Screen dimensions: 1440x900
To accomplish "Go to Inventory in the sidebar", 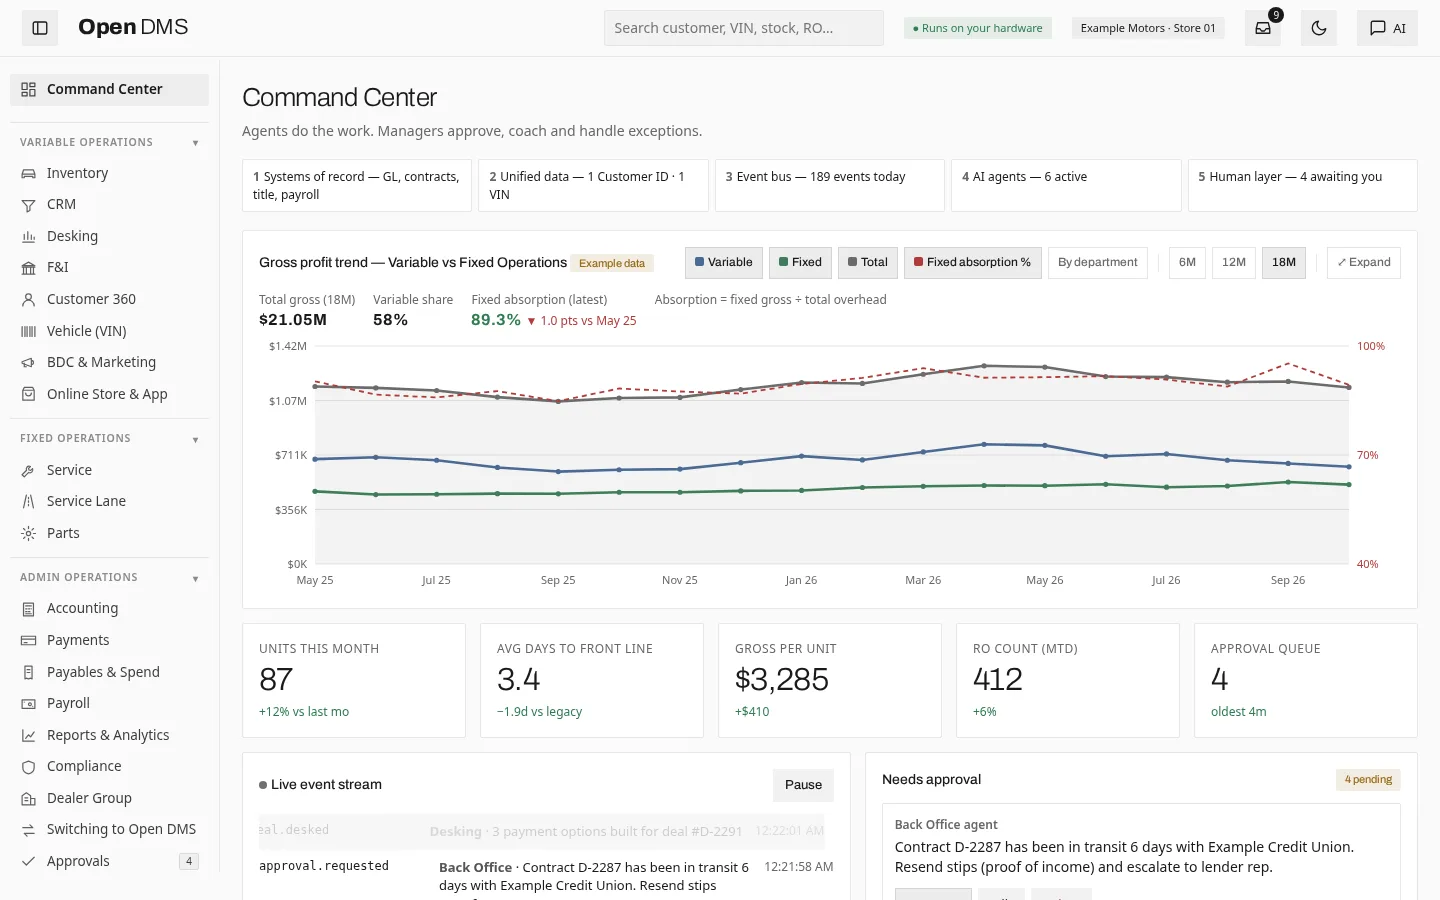I will (109, 173).
